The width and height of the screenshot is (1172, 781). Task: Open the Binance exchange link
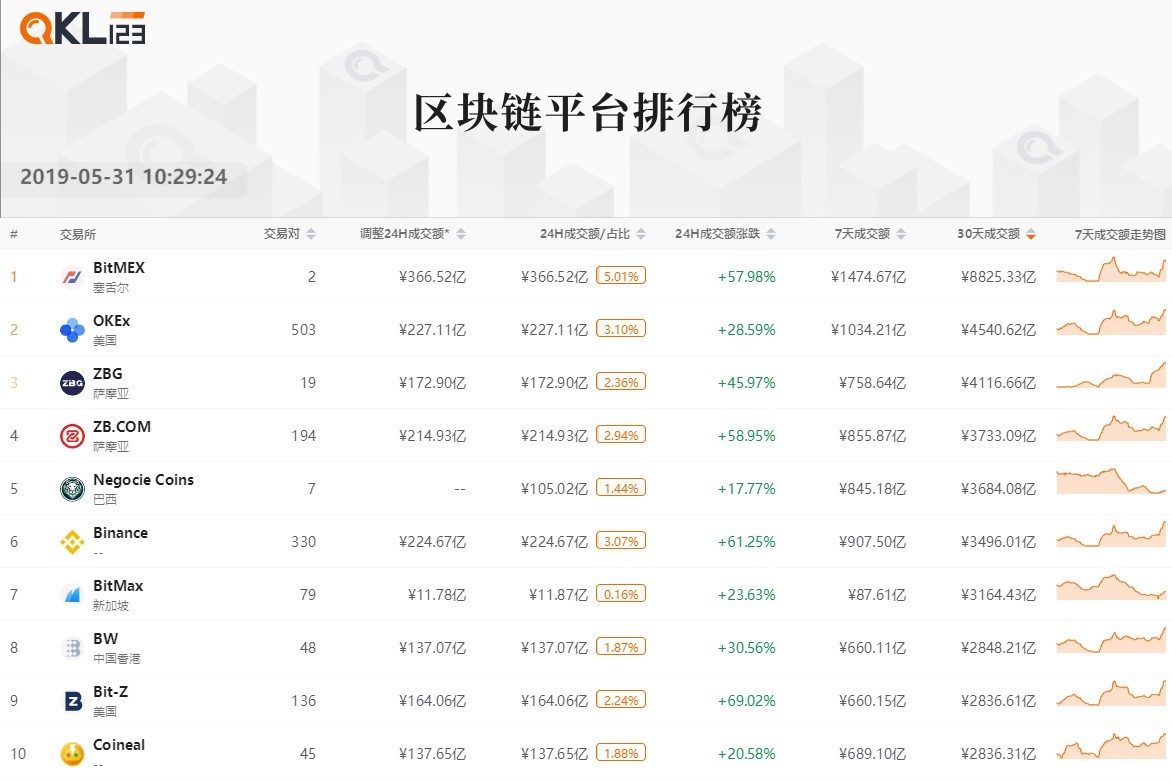120,533
